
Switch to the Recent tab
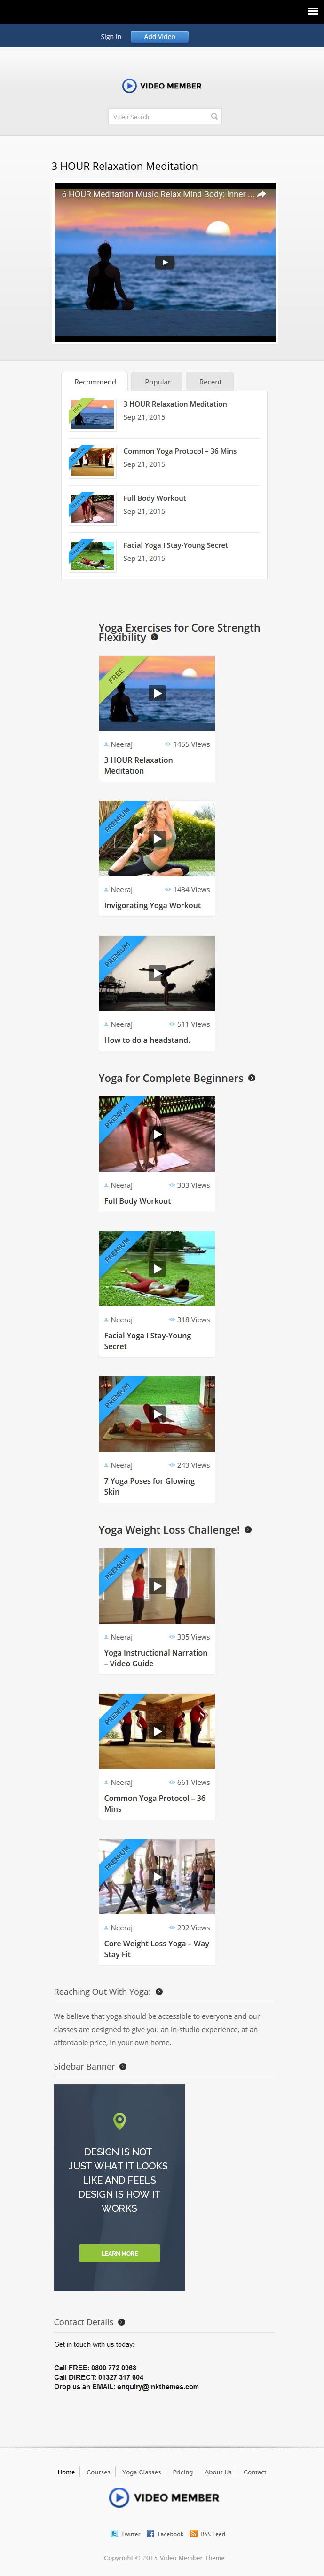210,382
